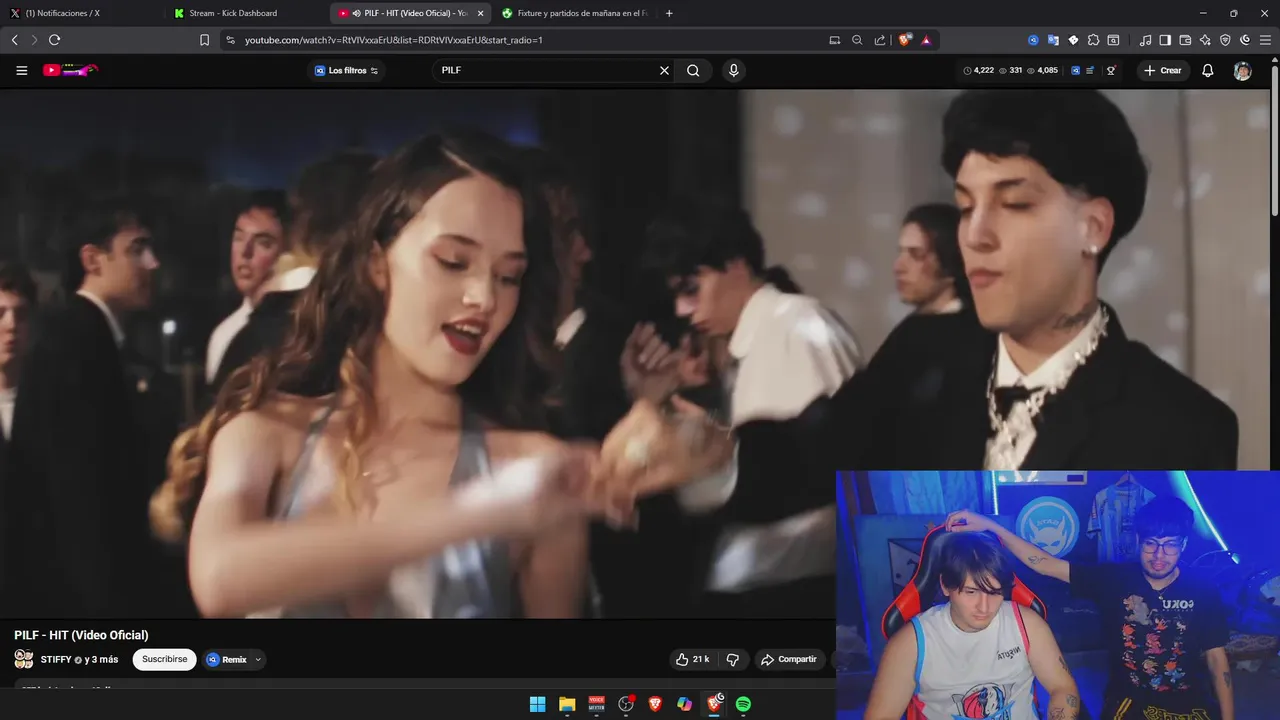Clear the PILF search text
Image resolution: width=1280 pixels, height=720 pixels.
664,70
